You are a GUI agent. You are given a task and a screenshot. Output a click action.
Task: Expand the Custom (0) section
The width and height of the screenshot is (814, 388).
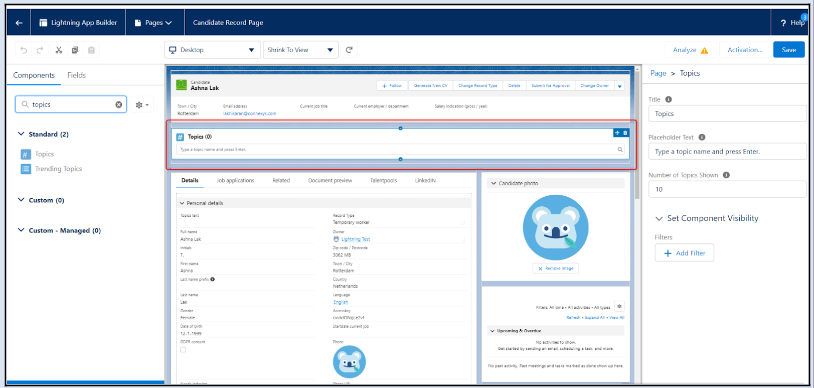point(40,200)
